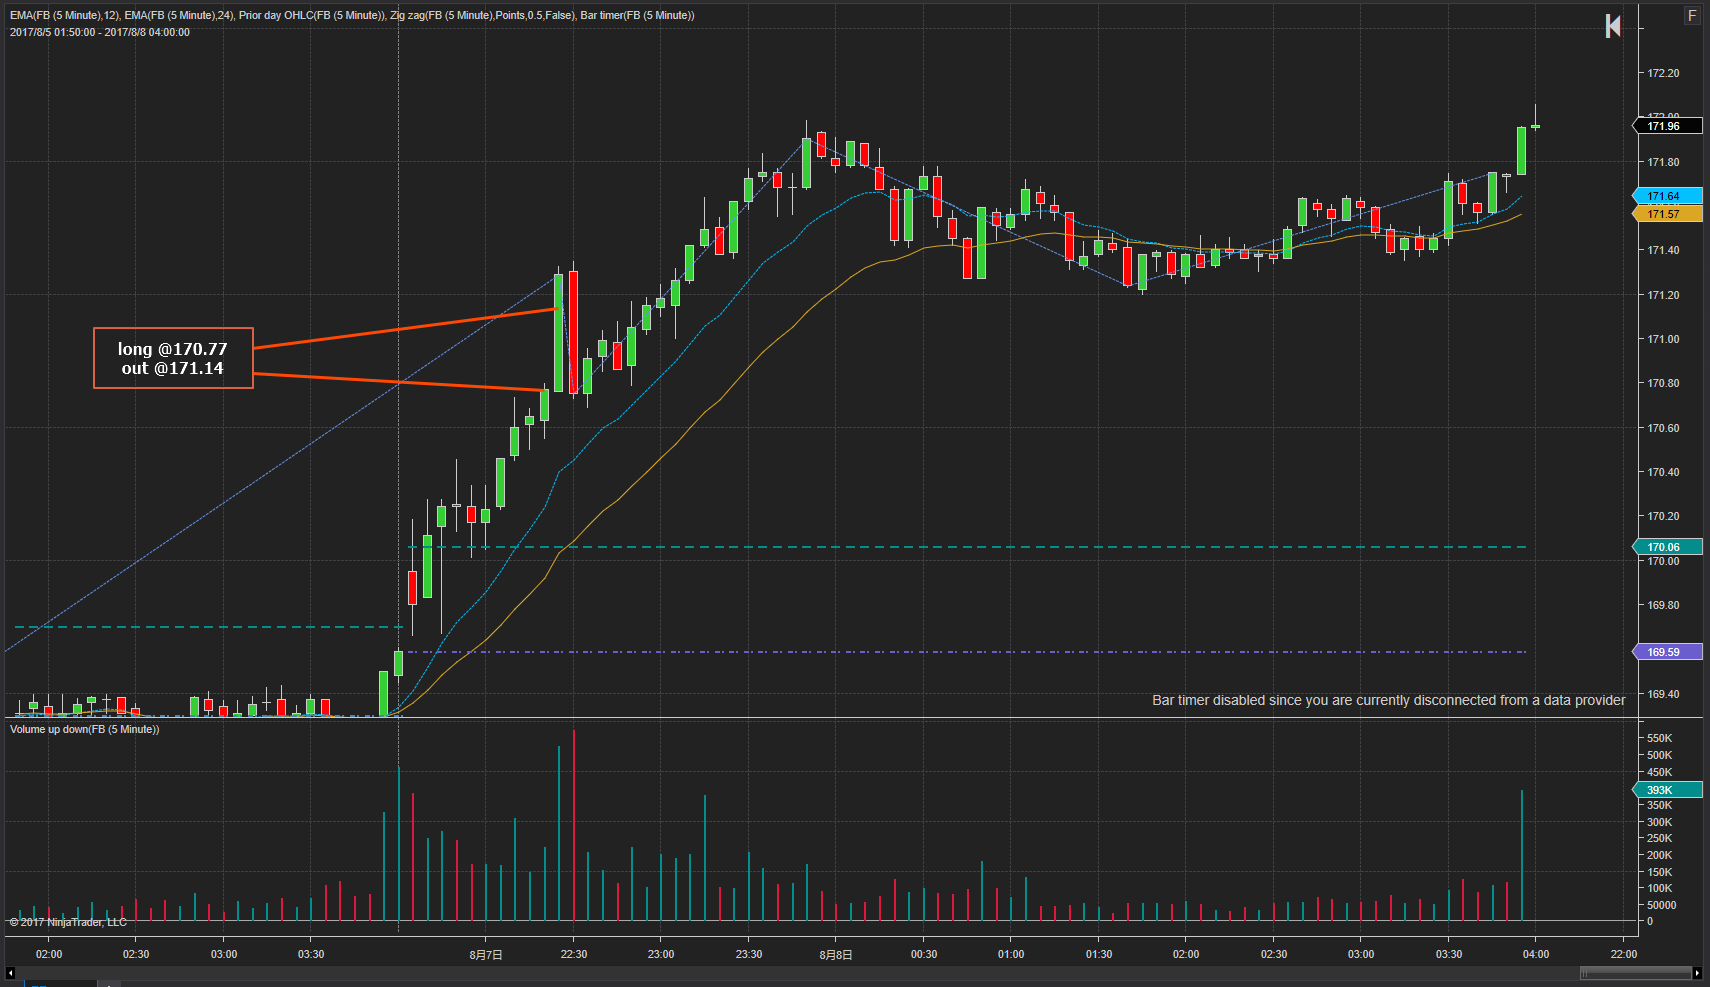The width and height of the screenshot is (1710, 987).
Task: Click the Bar timer disabled message
Action: point(1388,700)
